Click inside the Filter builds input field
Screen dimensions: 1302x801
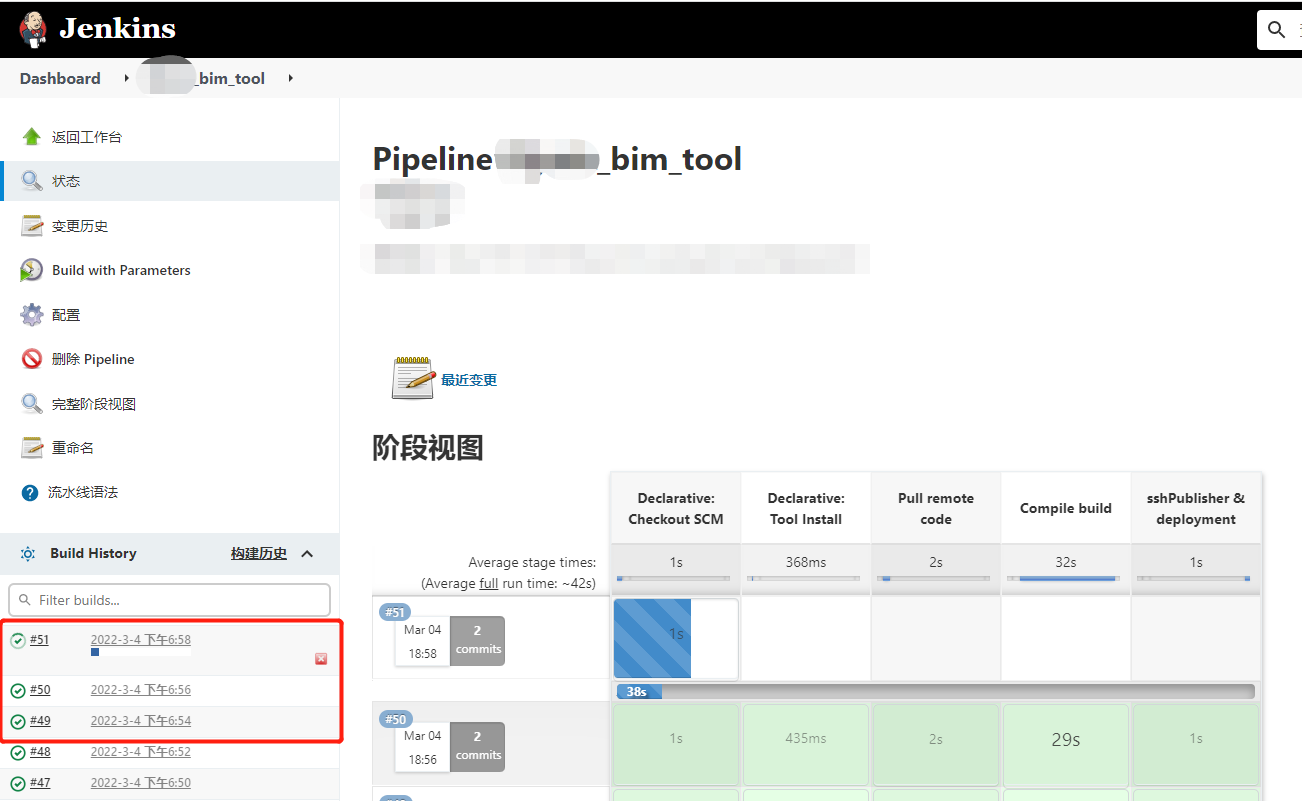click(169, 600)
